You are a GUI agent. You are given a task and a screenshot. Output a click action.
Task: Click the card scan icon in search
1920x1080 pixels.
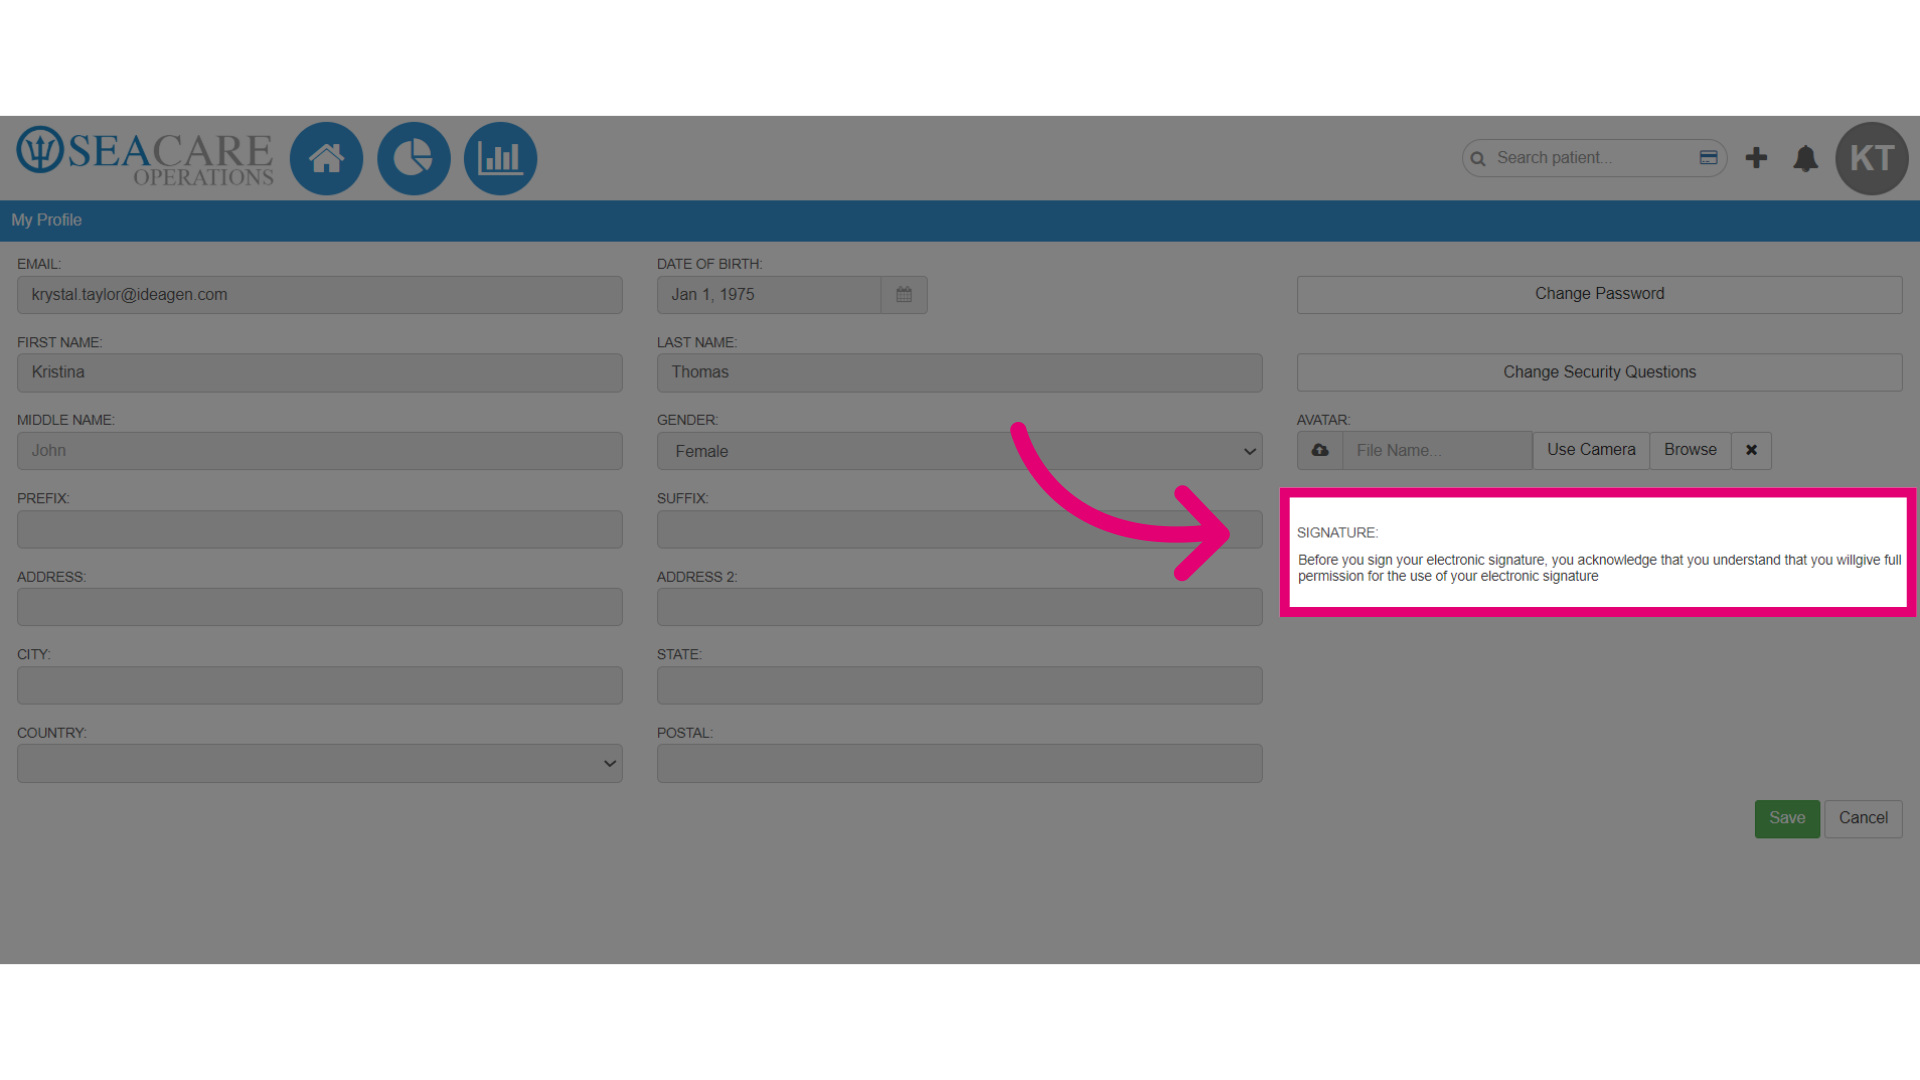pos(1708,158)
